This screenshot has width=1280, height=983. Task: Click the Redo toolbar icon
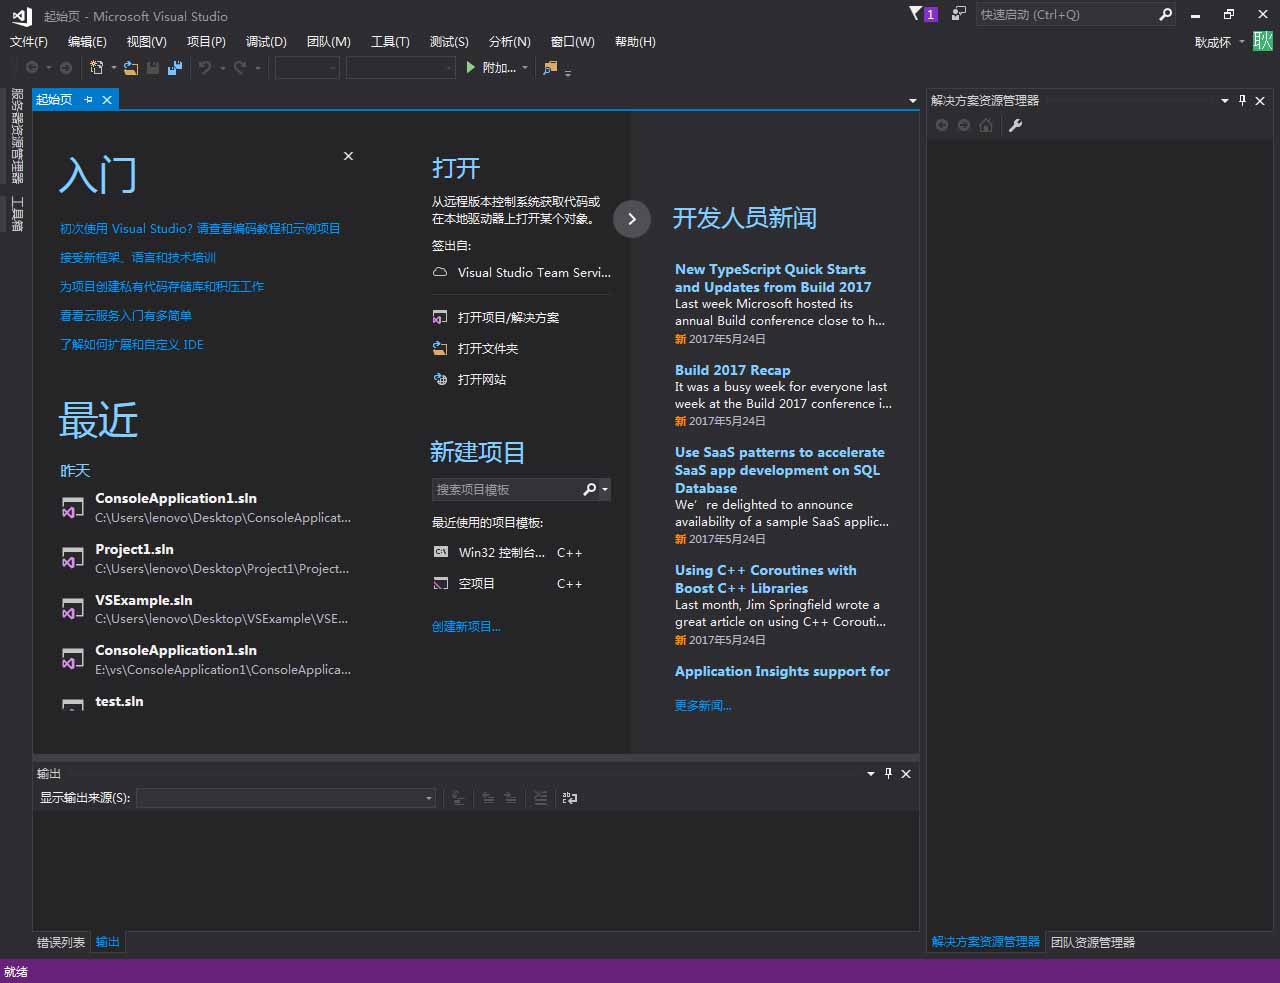(x=240, y=68)
